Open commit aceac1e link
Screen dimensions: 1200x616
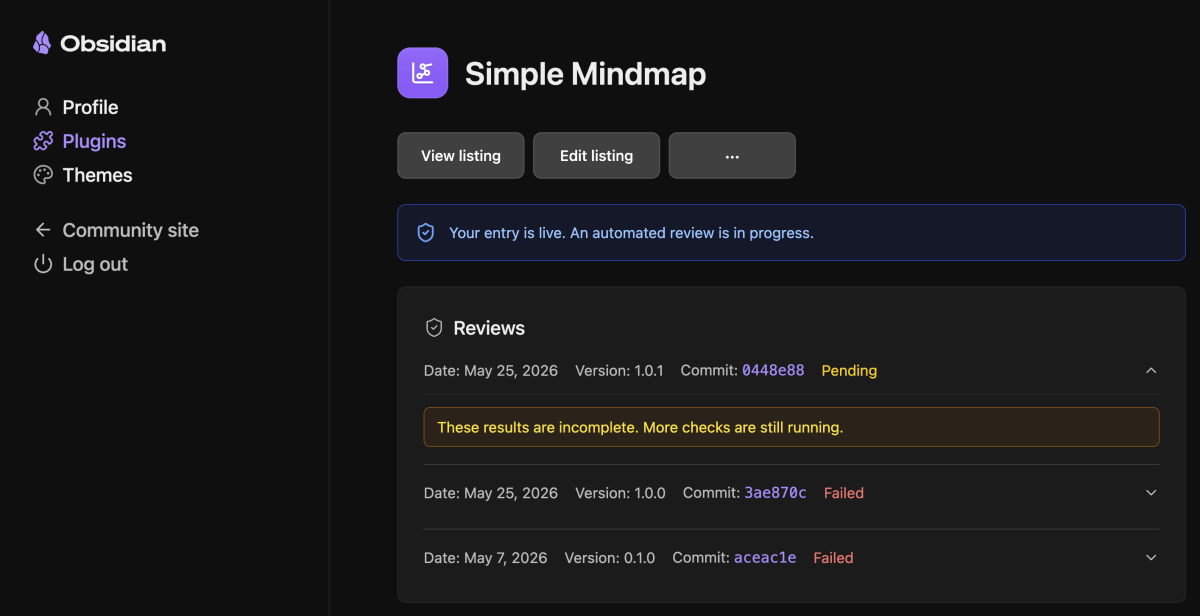pos(765,558)
